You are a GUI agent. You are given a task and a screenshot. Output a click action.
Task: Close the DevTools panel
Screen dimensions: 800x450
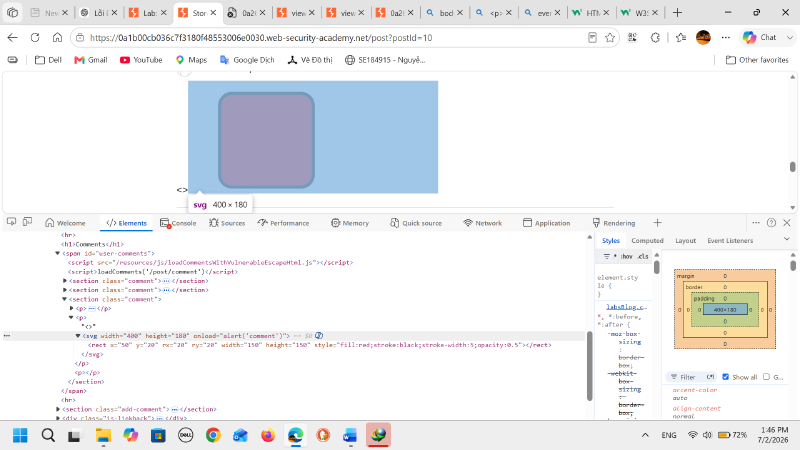(x=787, y=222)
